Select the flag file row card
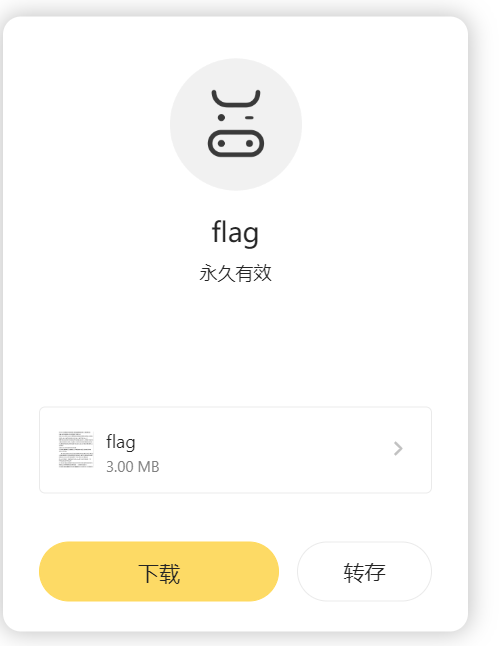 pos(235,450)
